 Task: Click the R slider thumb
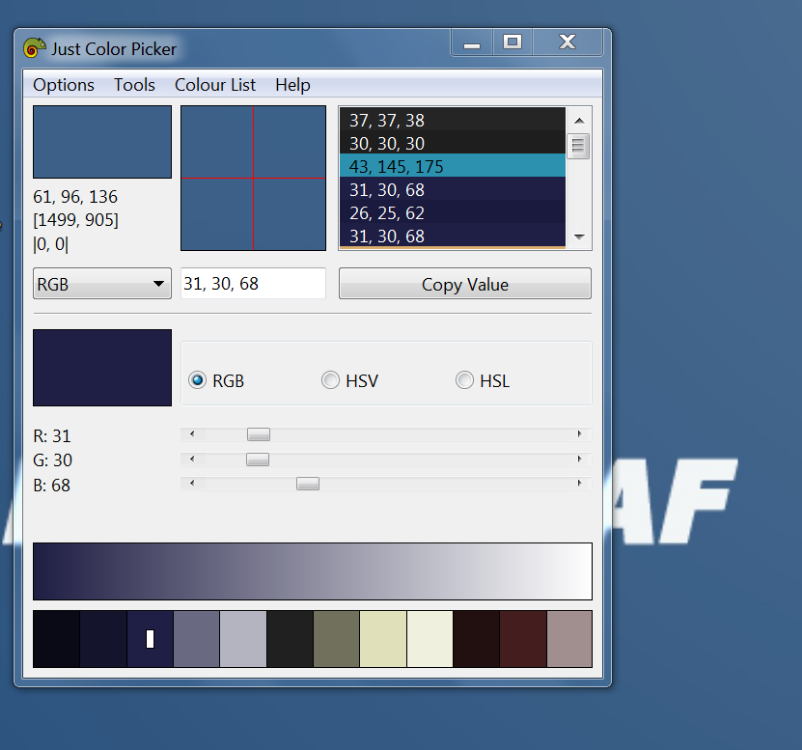(x=258, y=435)
